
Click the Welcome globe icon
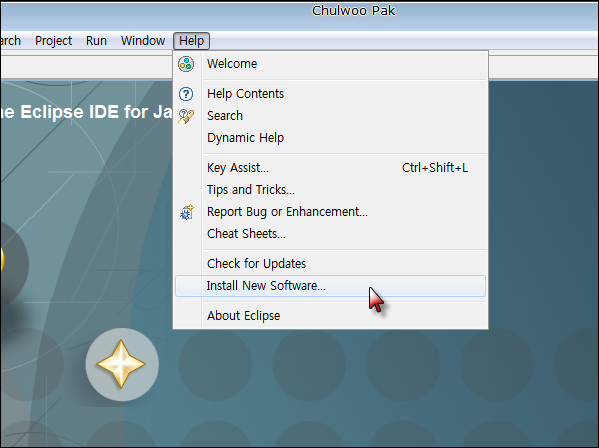(x=186, y=64)
